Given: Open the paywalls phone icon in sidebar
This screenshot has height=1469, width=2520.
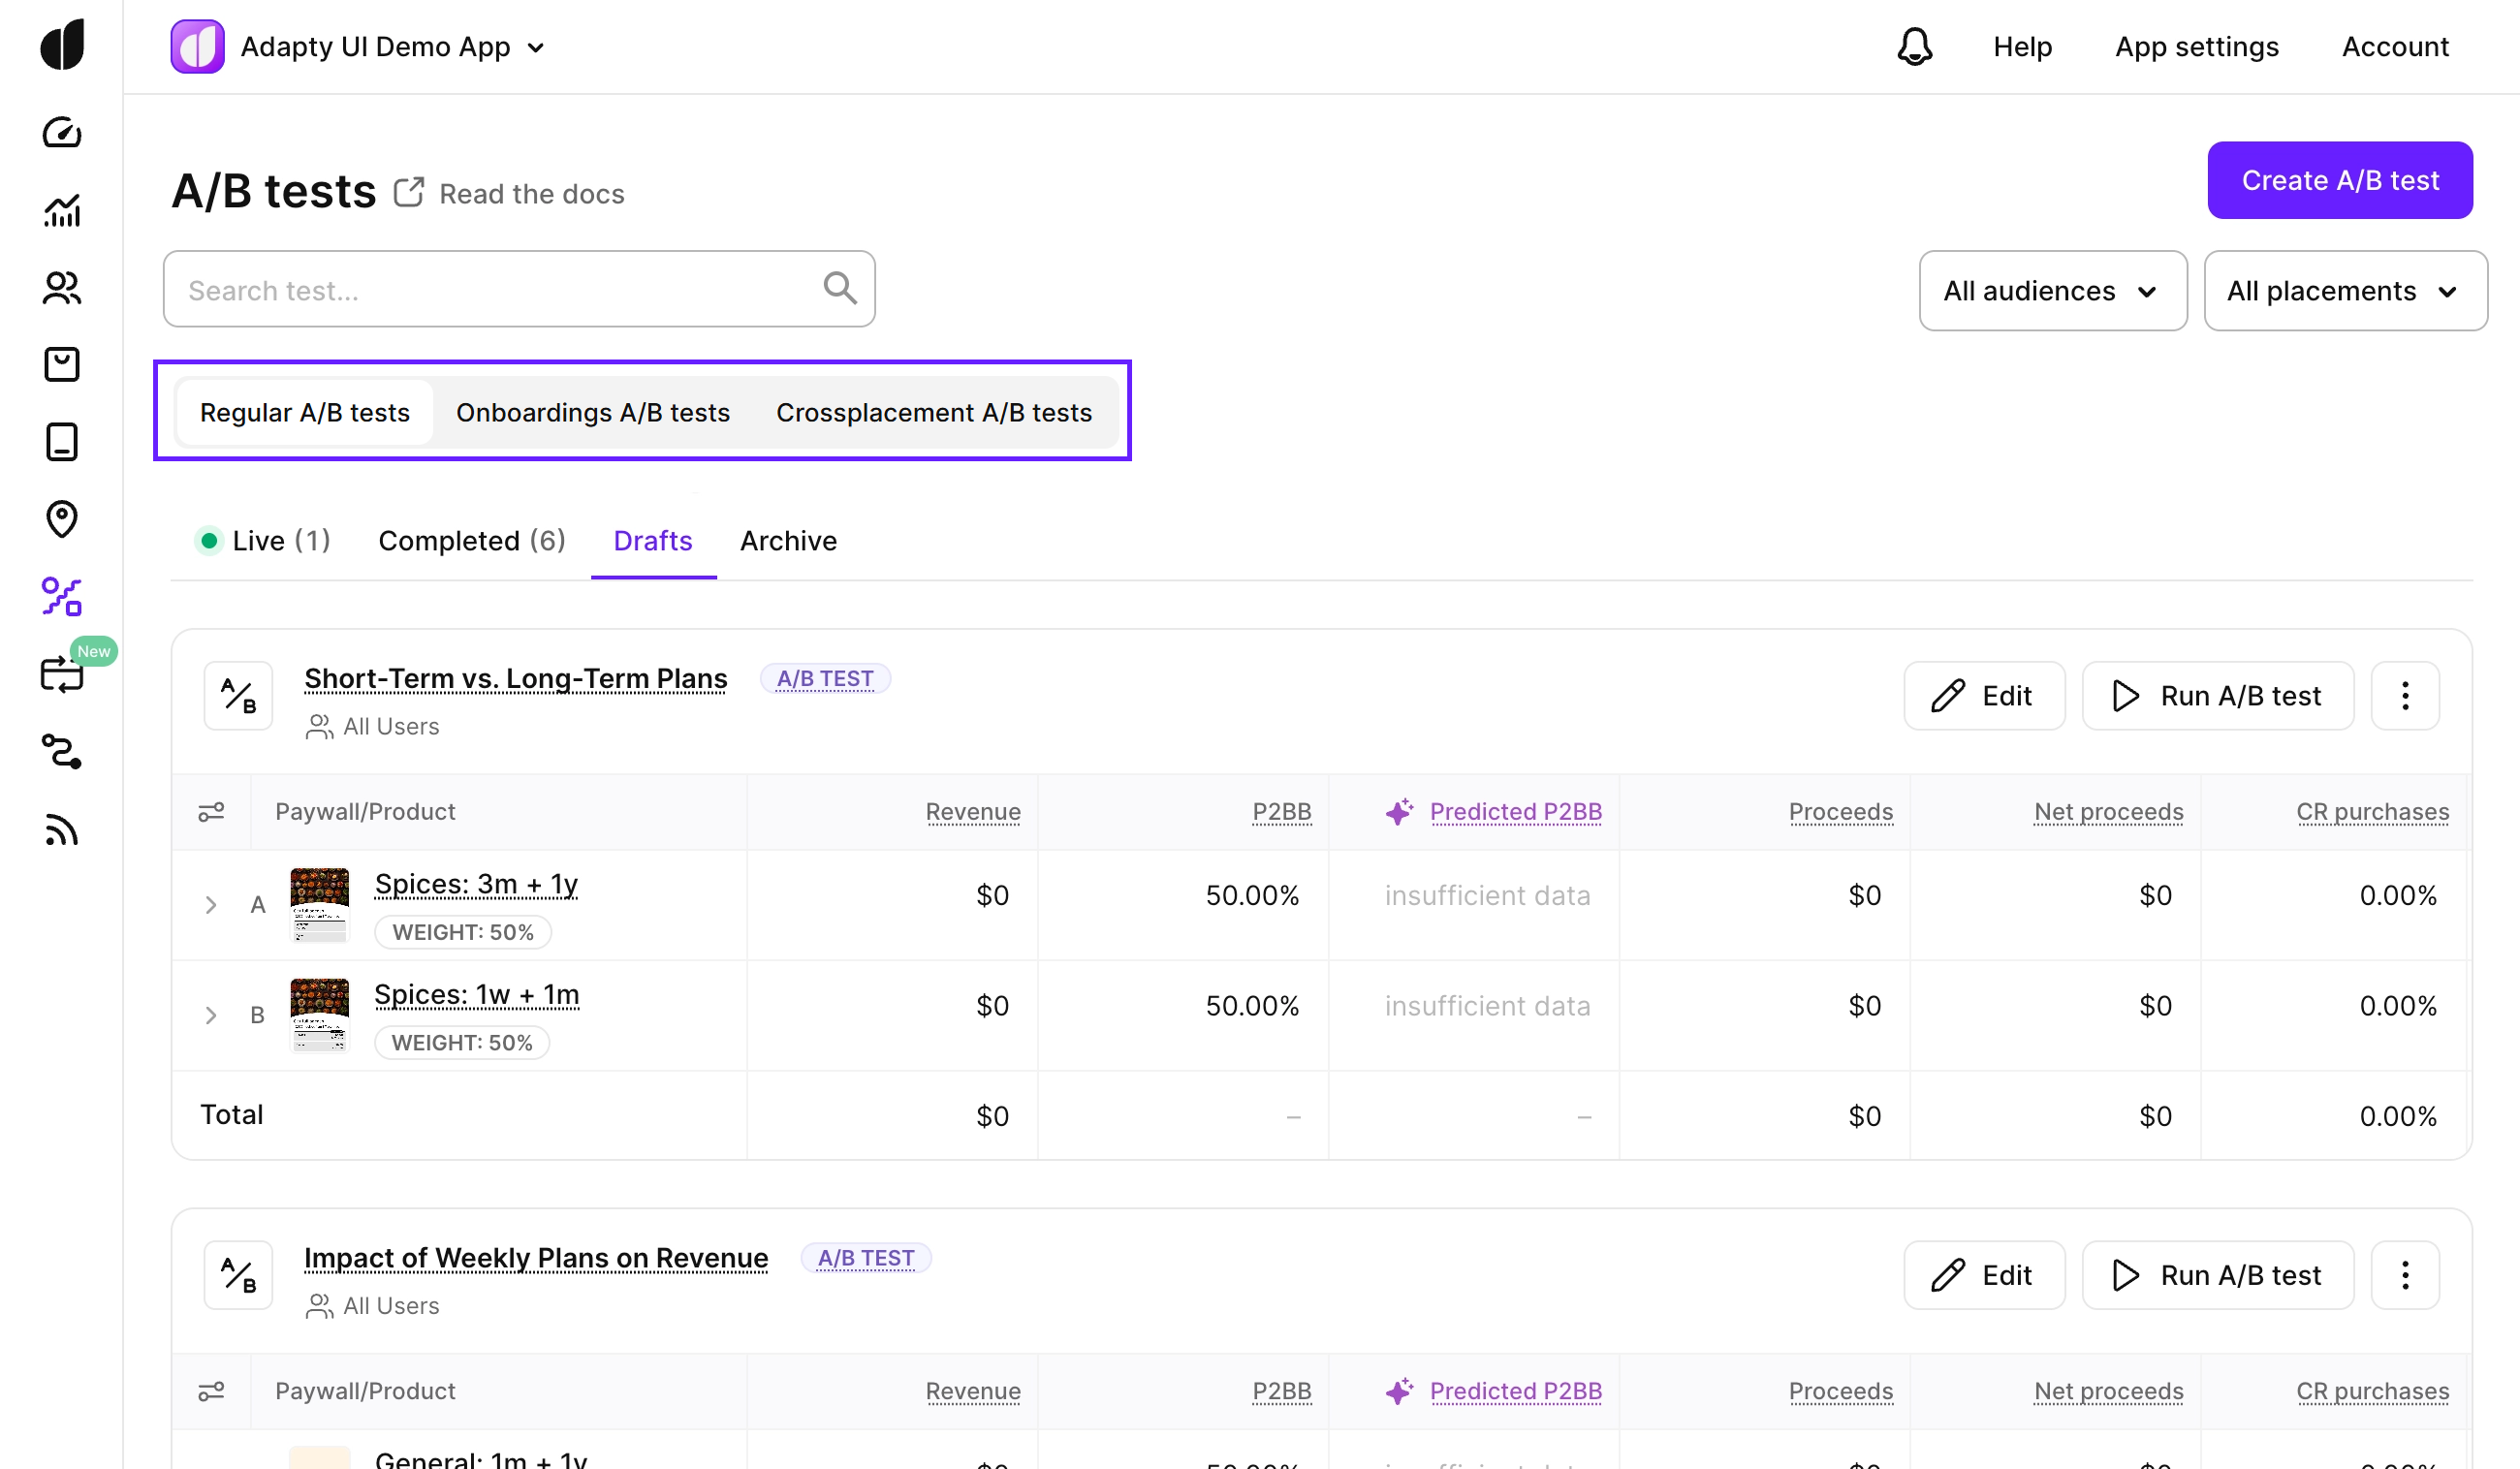Looking at the screenshot, I should (x=62, y=442).
